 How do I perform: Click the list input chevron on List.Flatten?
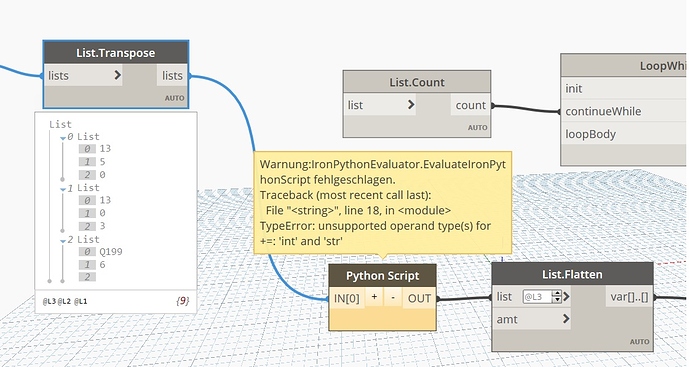click(566, 297)
